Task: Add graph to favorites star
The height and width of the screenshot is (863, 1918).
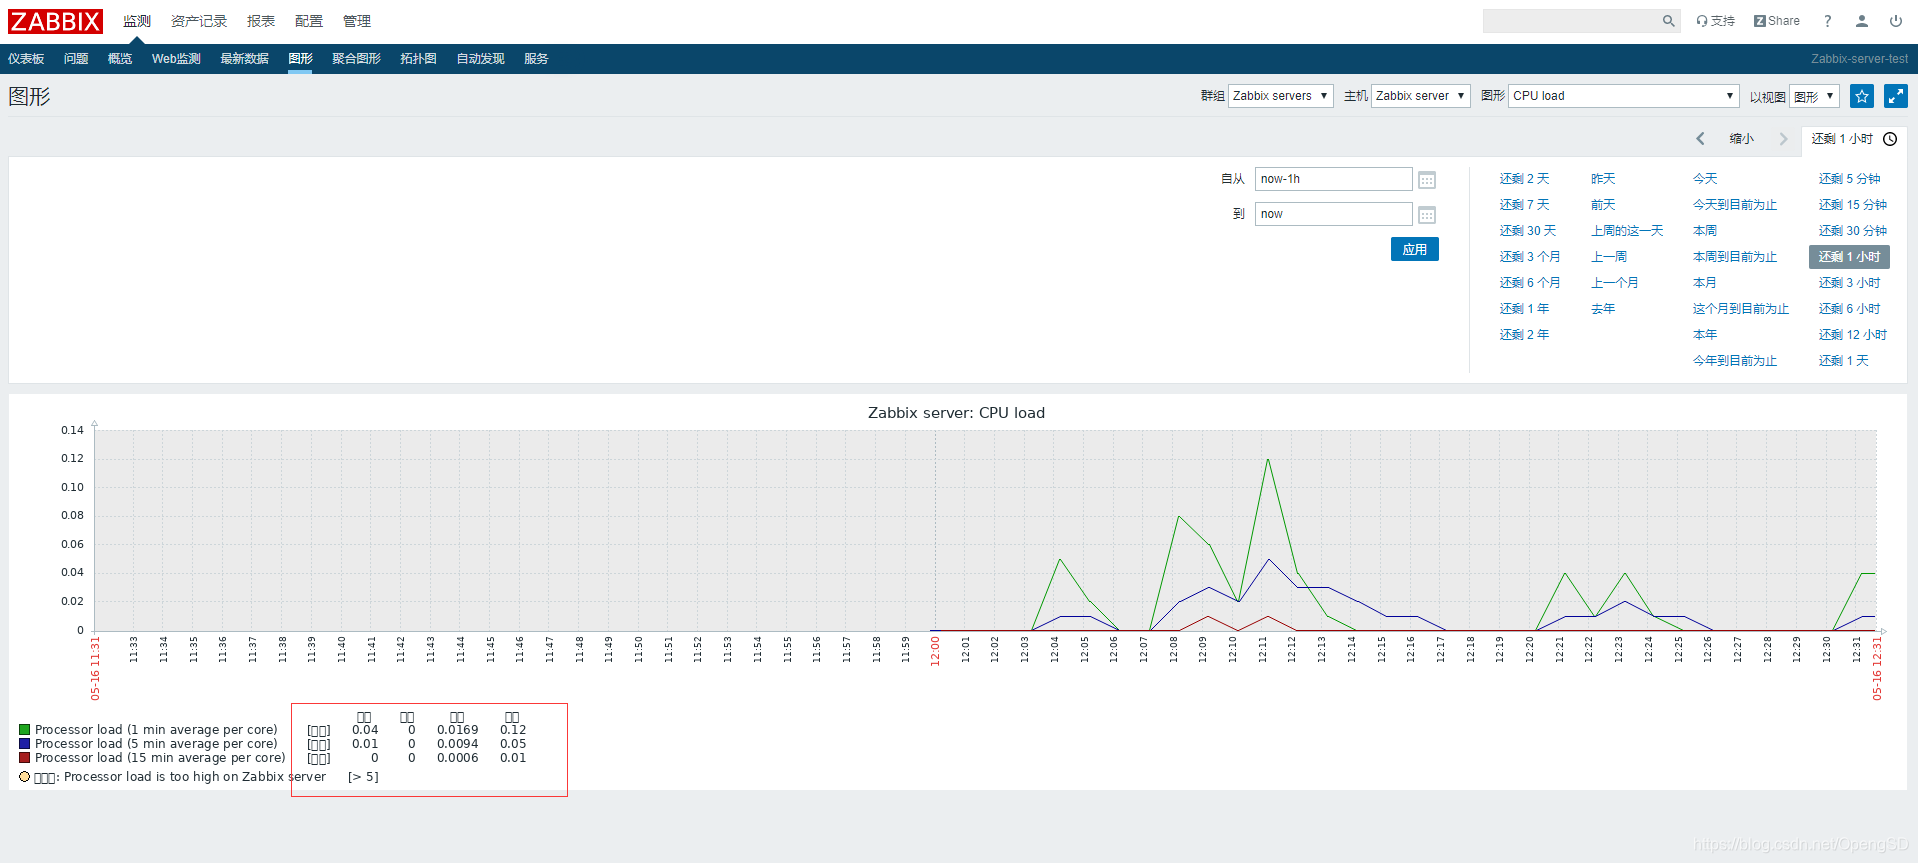Action: tap(1862, 96)
